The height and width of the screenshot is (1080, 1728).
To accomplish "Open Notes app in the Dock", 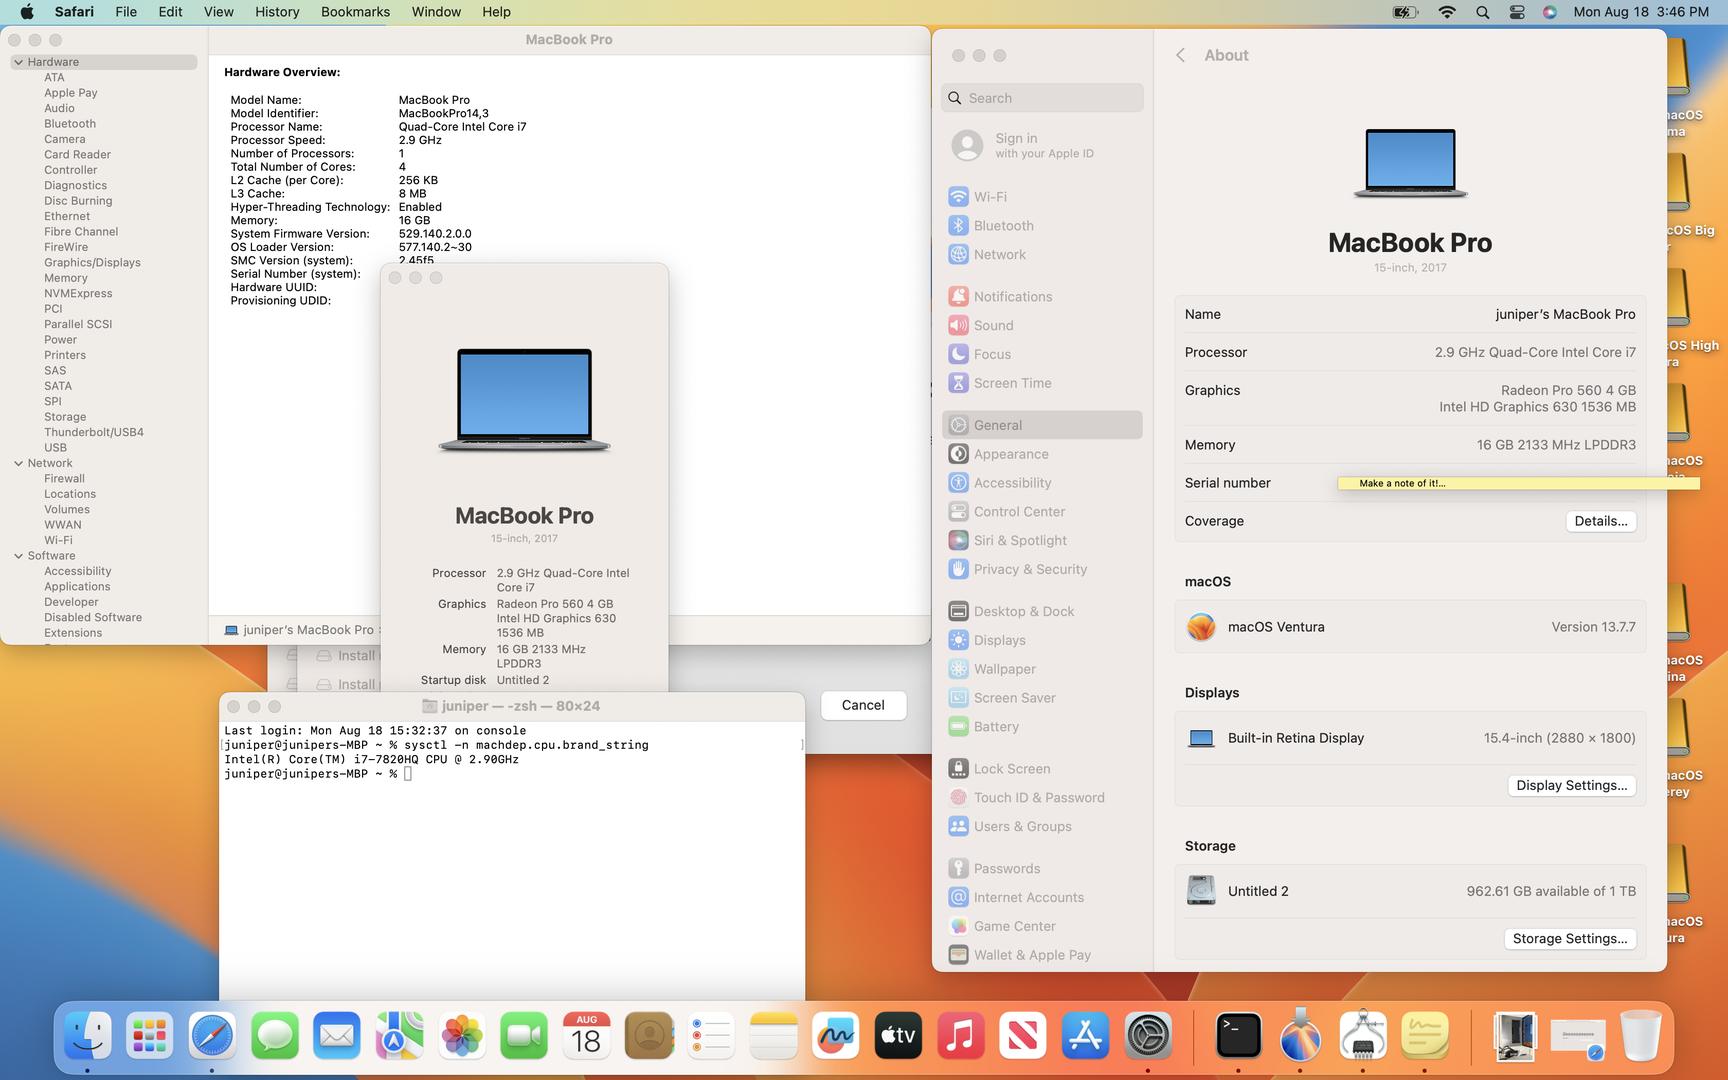I will (x=773, y=1036).
